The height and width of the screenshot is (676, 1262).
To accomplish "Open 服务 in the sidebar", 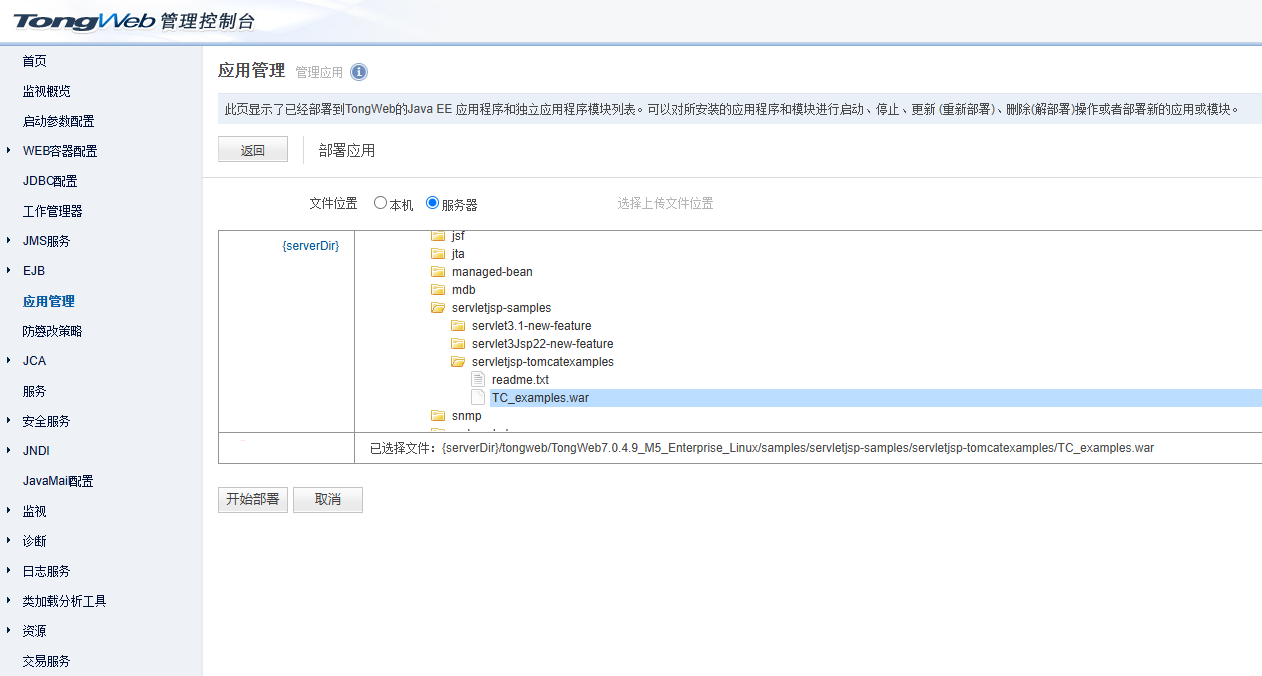I will [35, 391].
